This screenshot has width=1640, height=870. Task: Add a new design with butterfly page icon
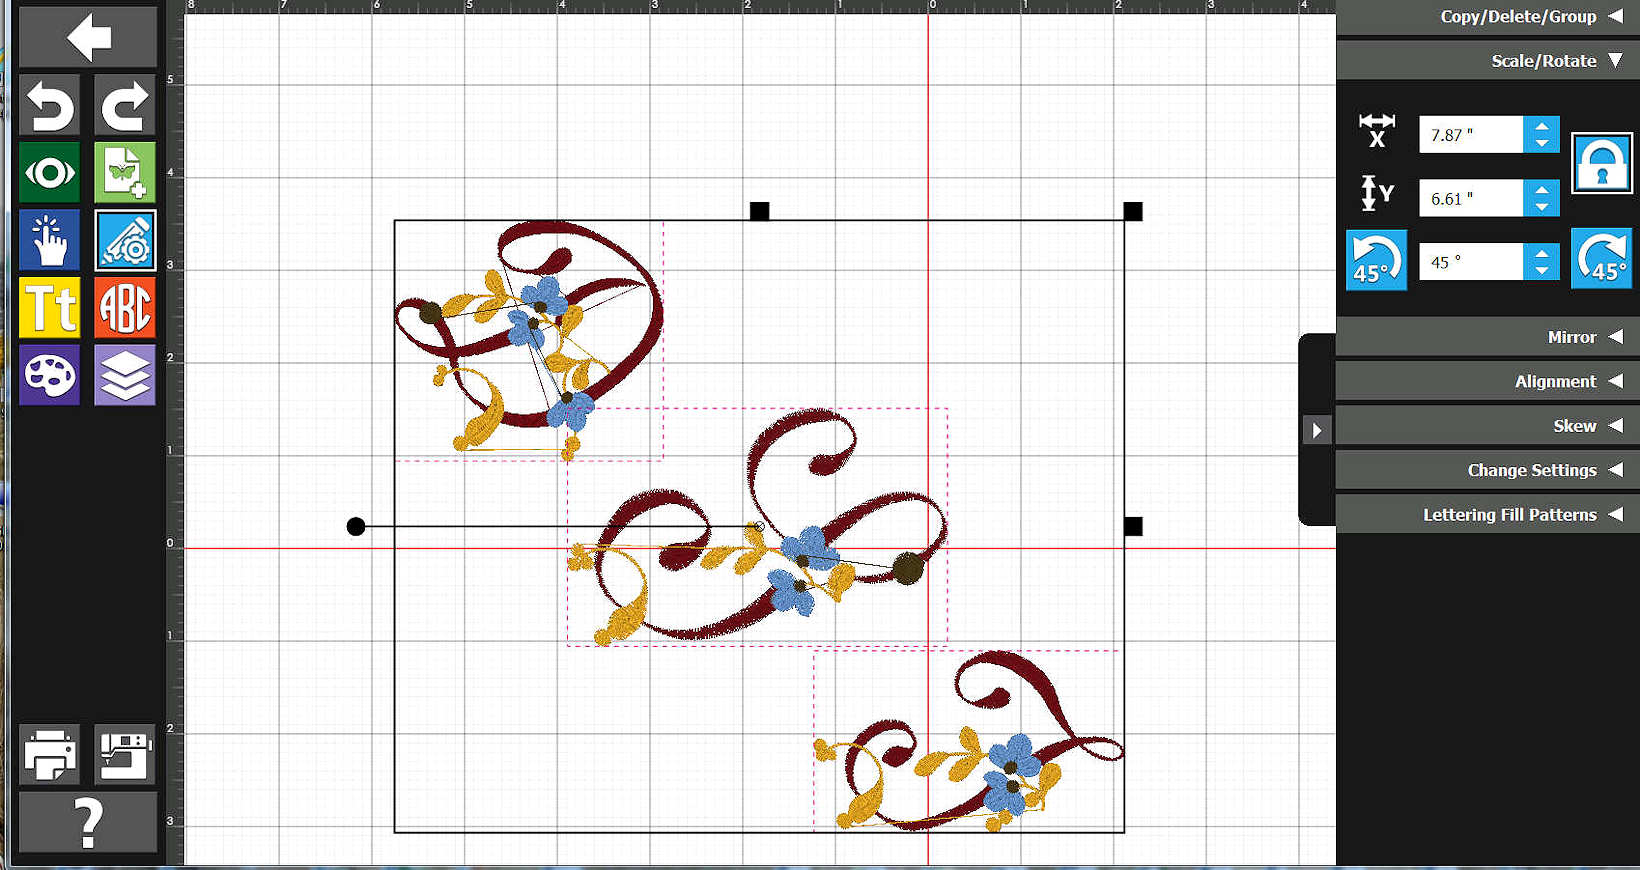pyautogui.click(x=125, y=172)
